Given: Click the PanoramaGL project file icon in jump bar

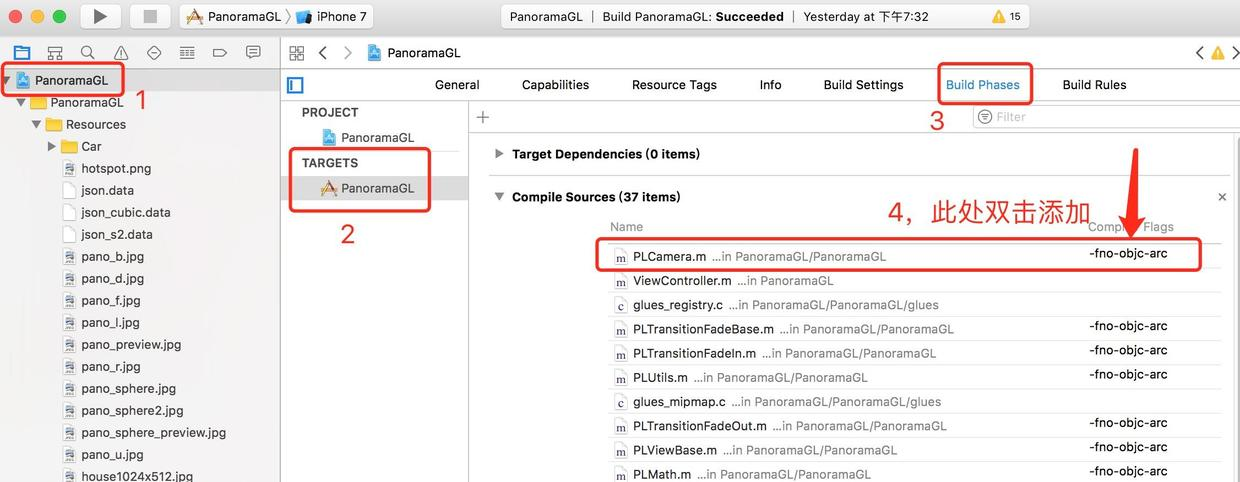Looking at the screenshot, I should 375,53.
